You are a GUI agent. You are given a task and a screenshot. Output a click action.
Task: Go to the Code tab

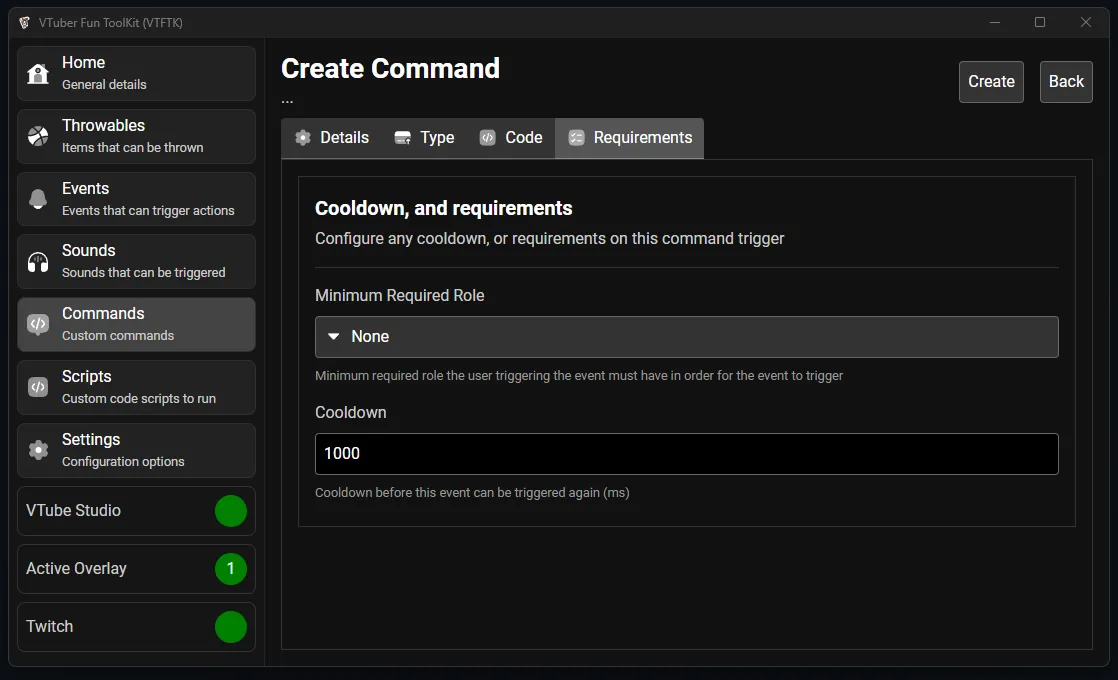point(510,138)
